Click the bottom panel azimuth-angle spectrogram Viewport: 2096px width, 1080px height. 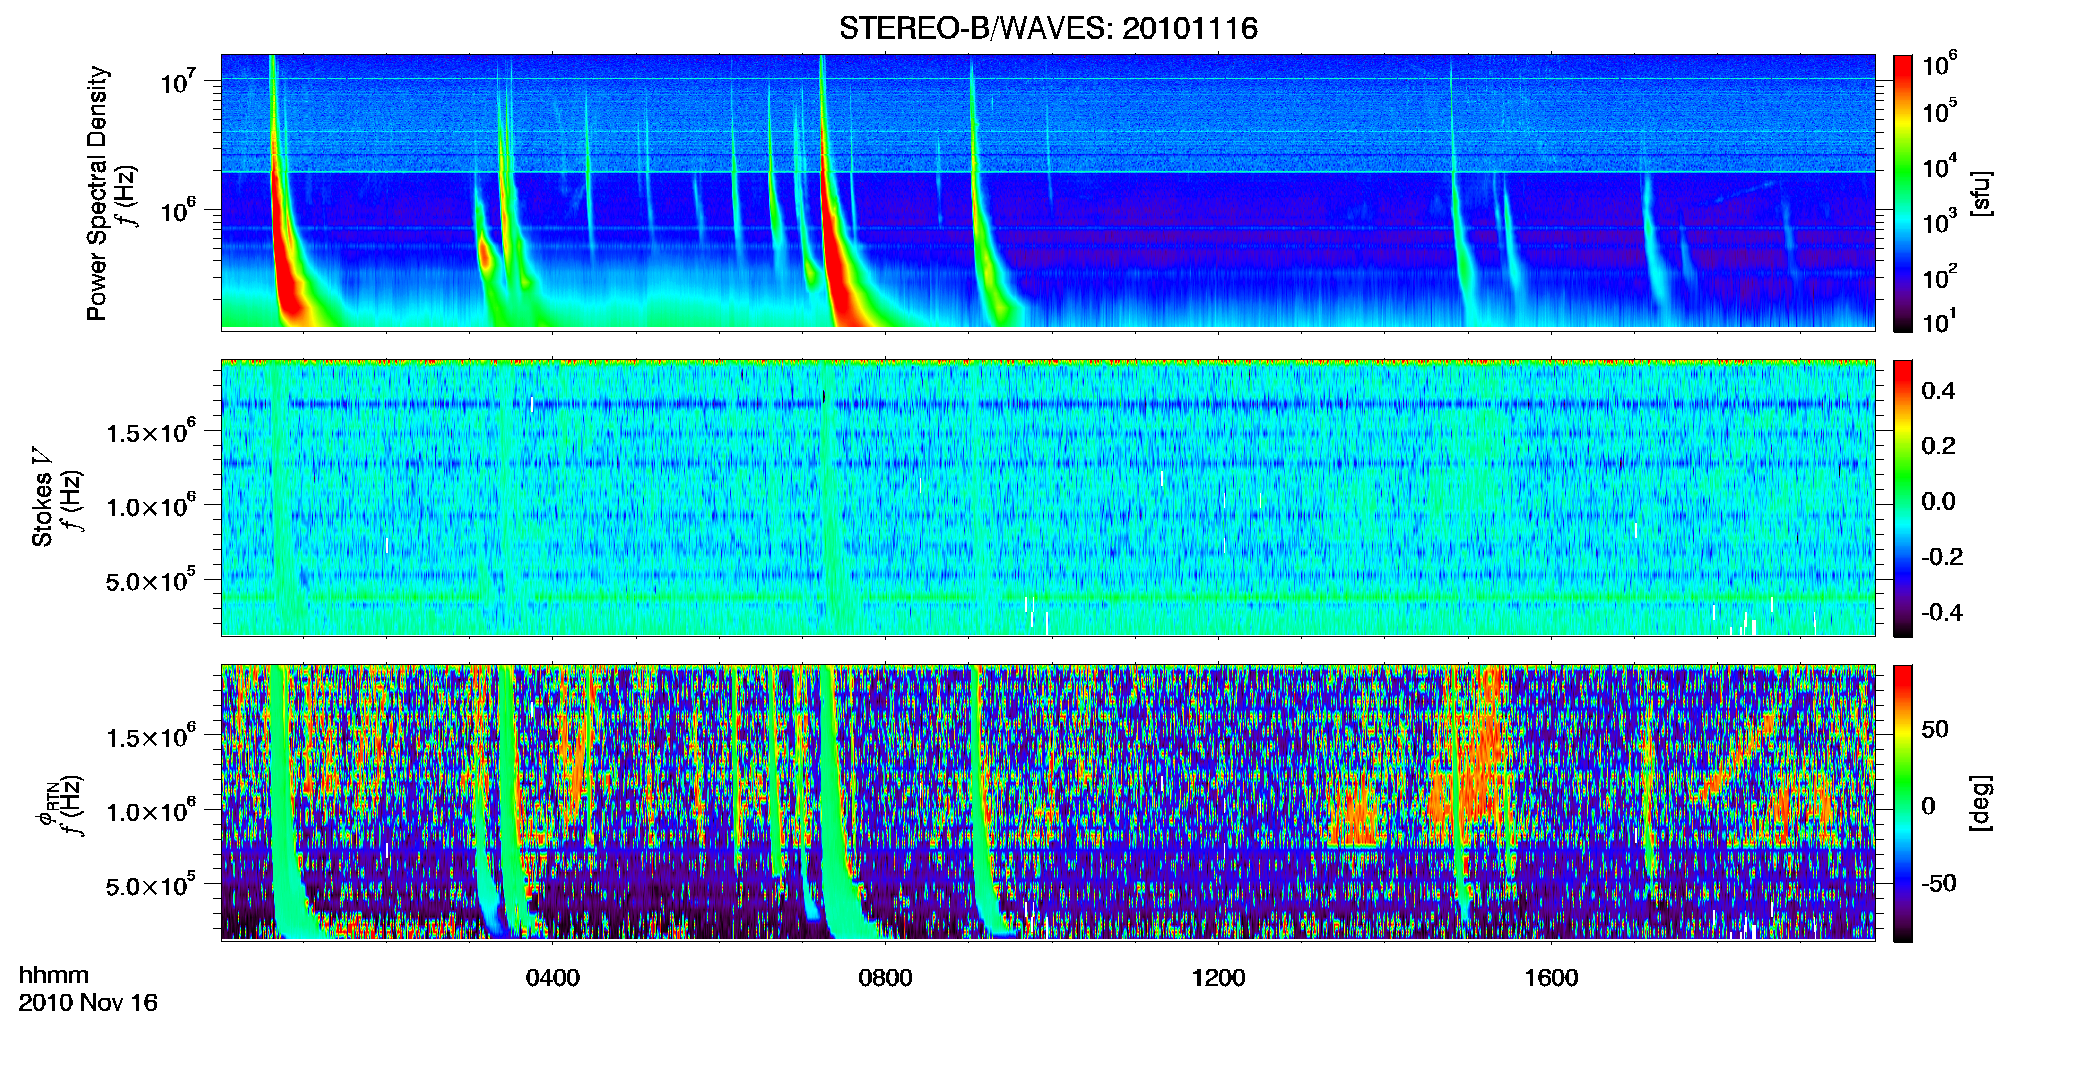pyautogui.click(x=1048, y=803)
